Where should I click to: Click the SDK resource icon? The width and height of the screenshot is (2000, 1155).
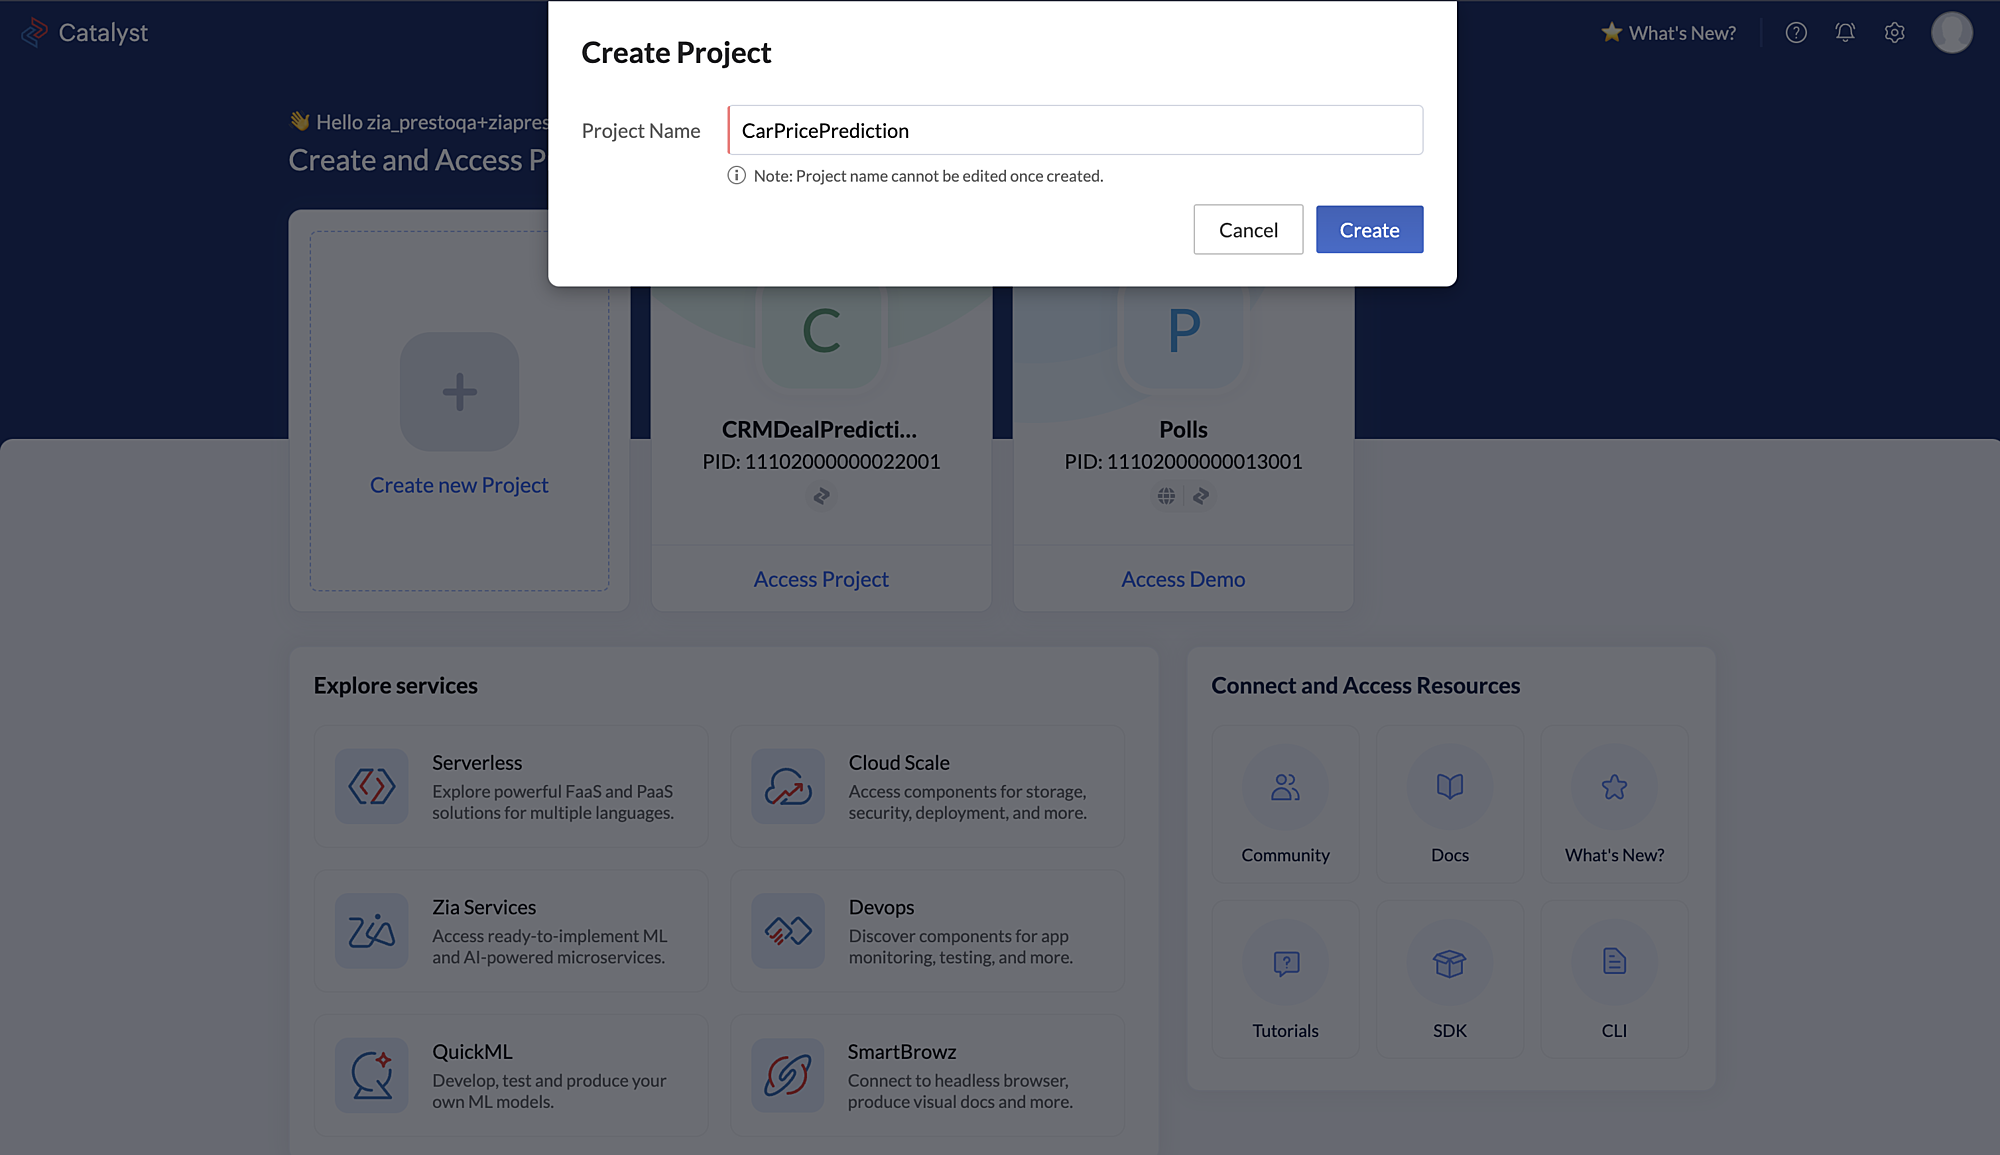1449,962
